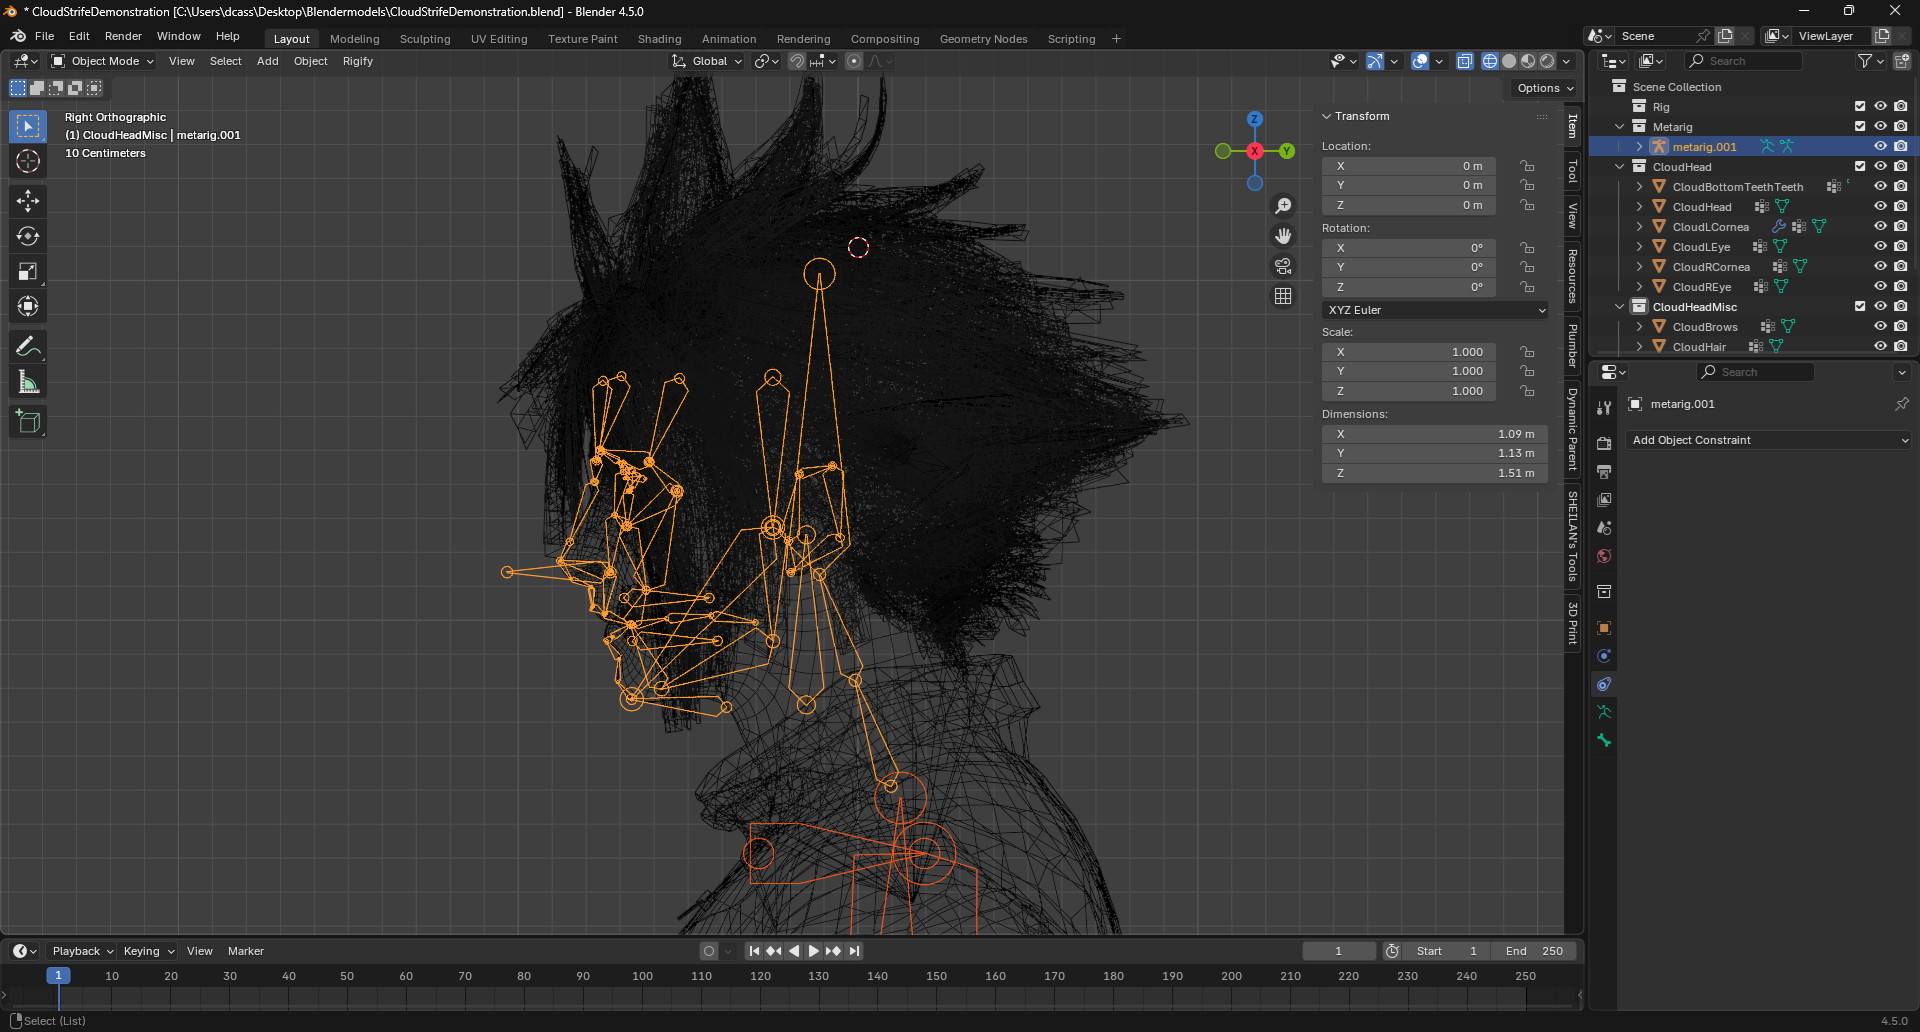Jump to the timeline end frame
This screenshot has height=1032, width=1920.
click(854, 951)
